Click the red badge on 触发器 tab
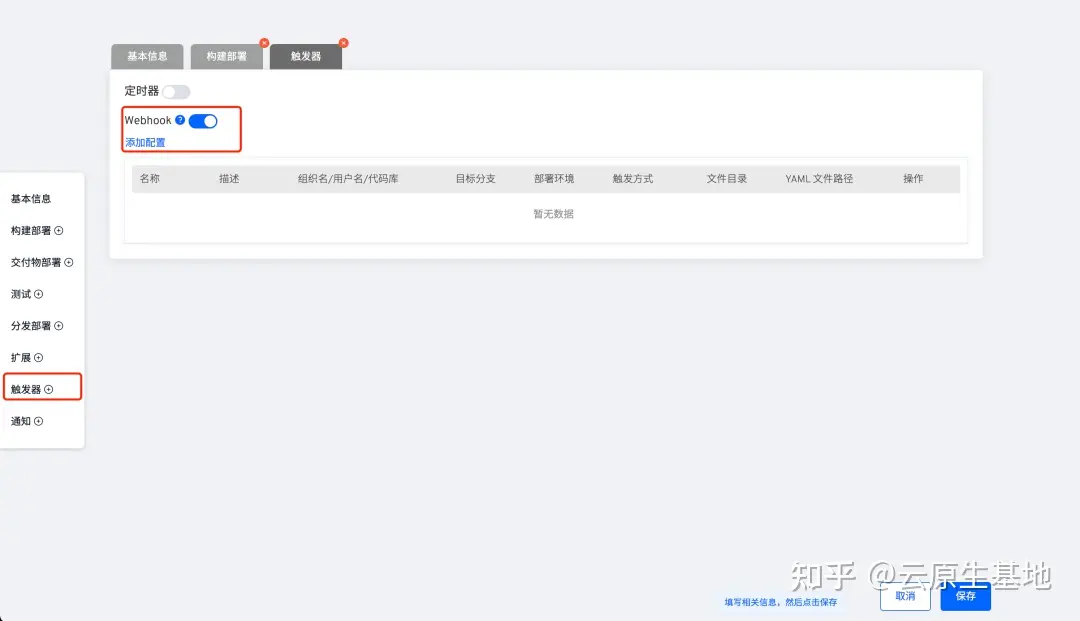The image size is (1080, 621). click(343, 43)
